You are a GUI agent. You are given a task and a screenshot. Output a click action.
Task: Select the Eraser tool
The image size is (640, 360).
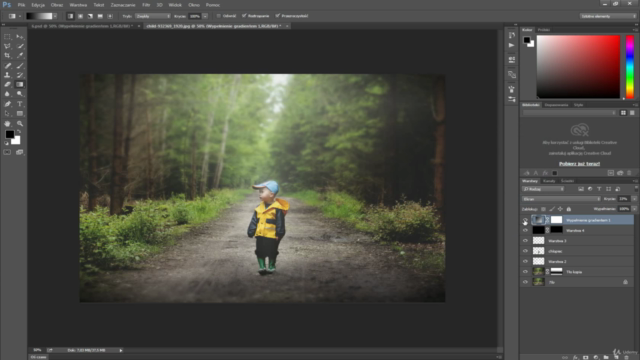7,84
